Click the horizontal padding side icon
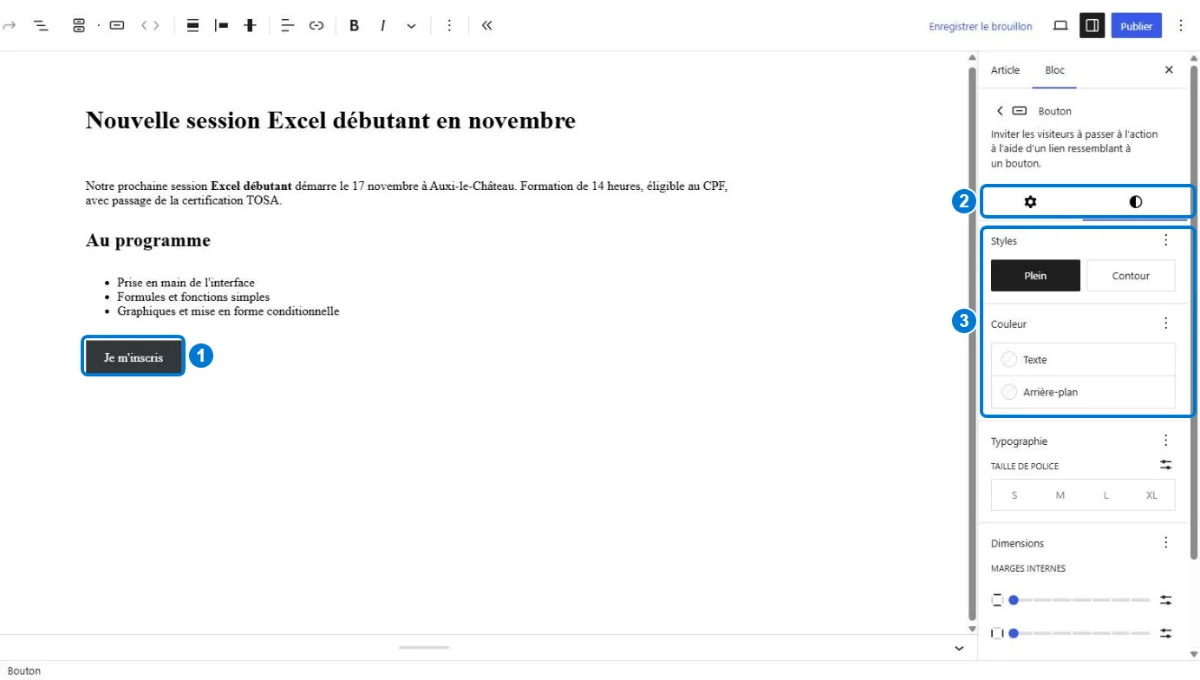 [996, 633]
